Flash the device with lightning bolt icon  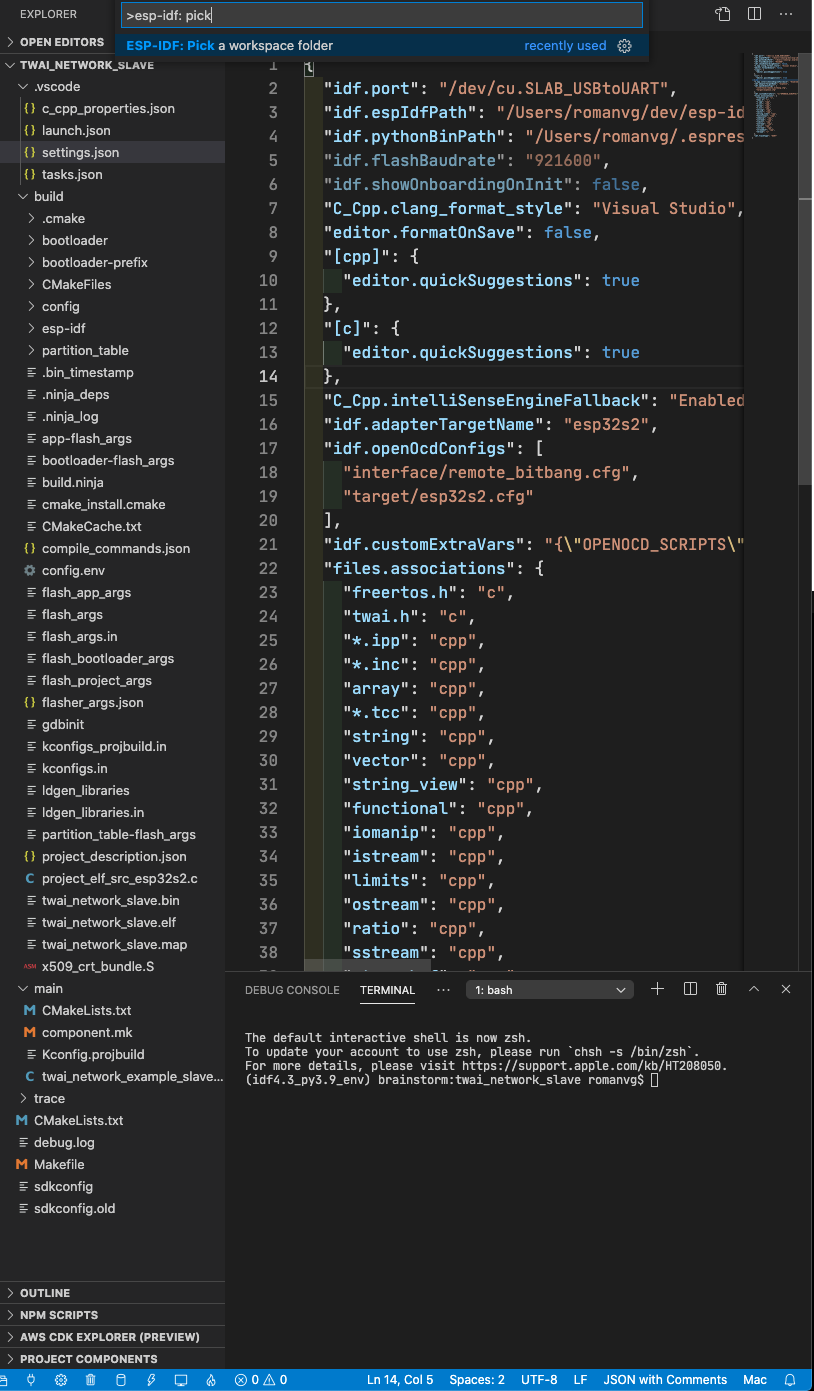tap(151, 1379)
